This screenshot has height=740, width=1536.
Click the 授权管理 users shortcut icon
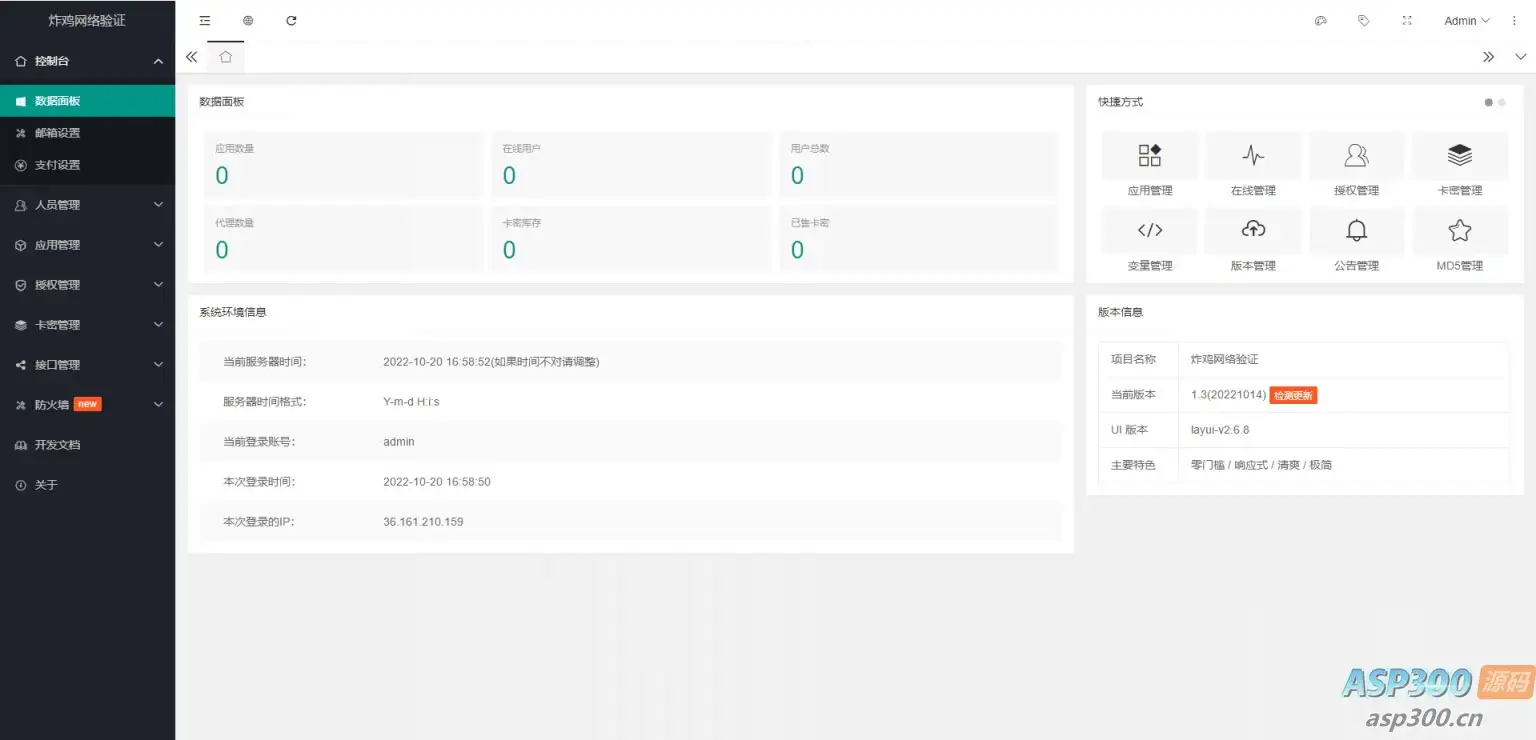pos(1357,155)
